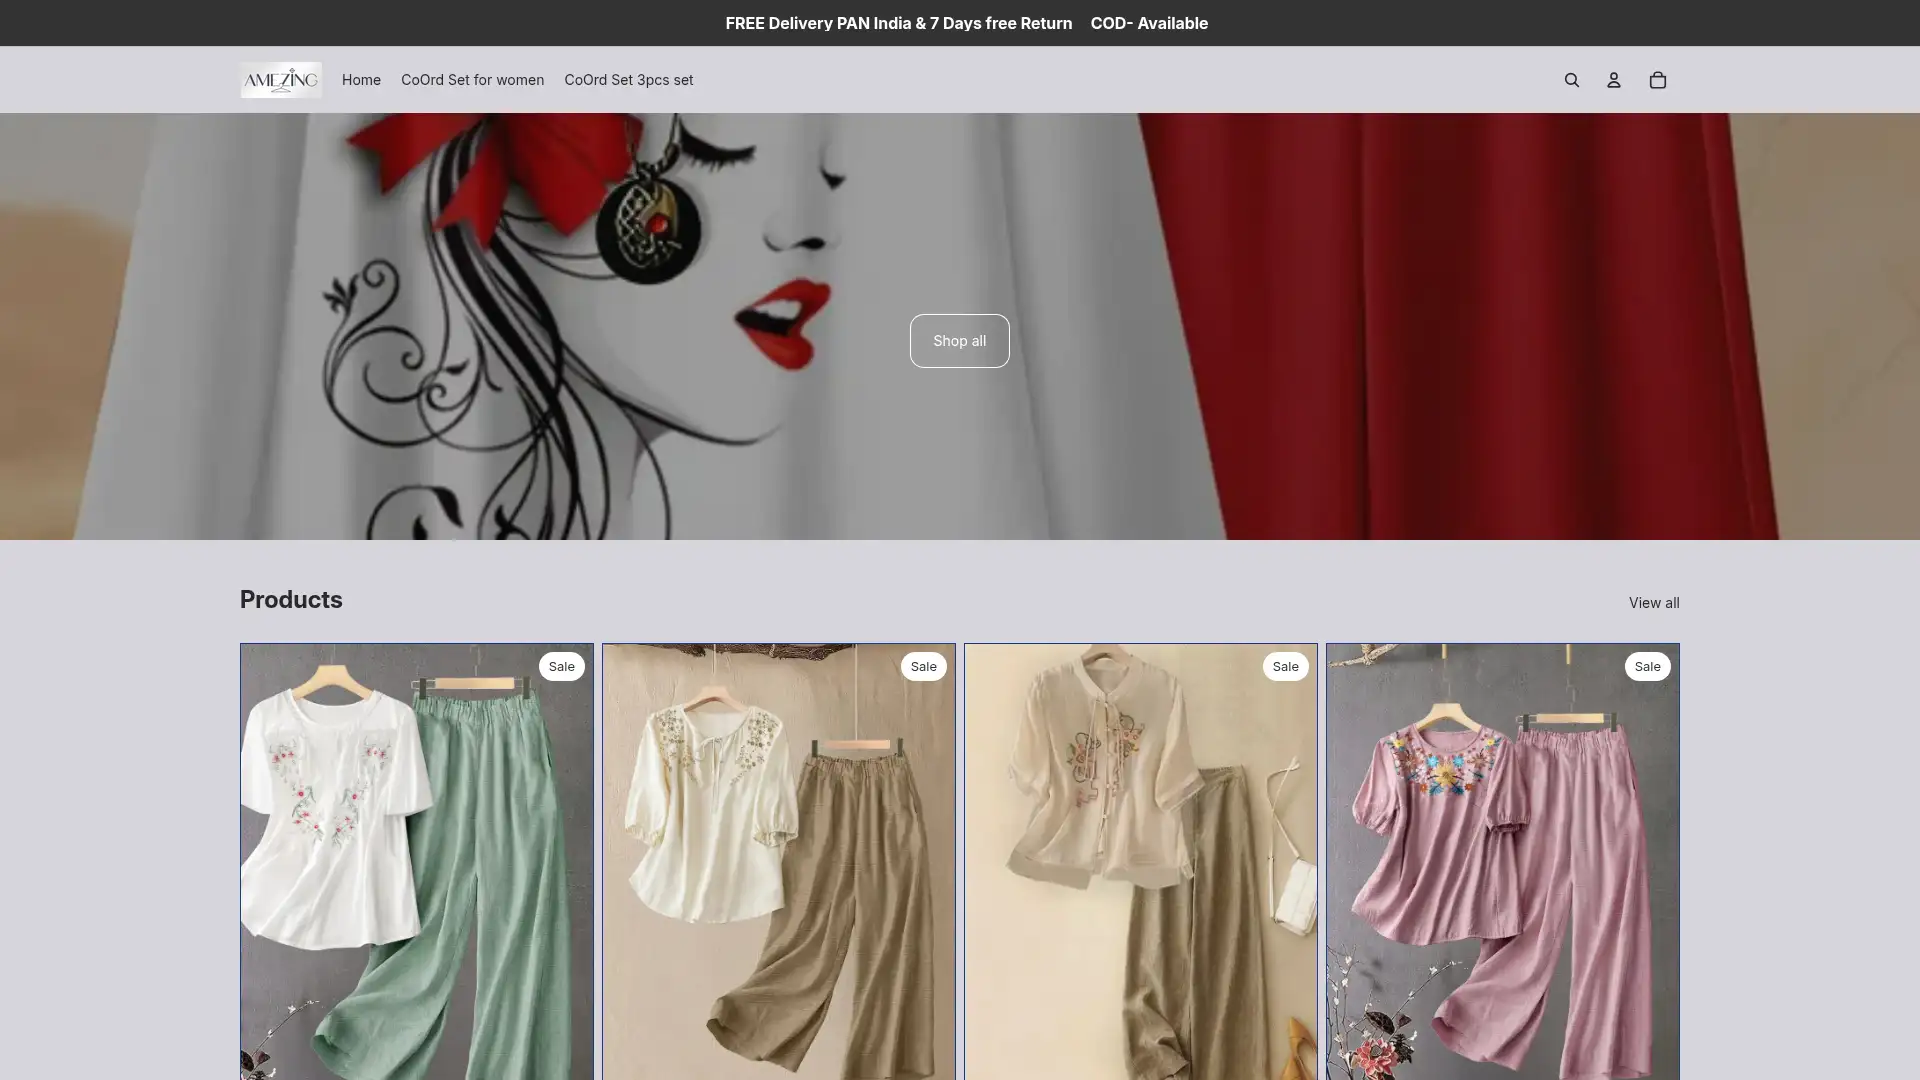Open the search panel
This screenshot has width=1920, height=1080.
(x=1571, y=79)
